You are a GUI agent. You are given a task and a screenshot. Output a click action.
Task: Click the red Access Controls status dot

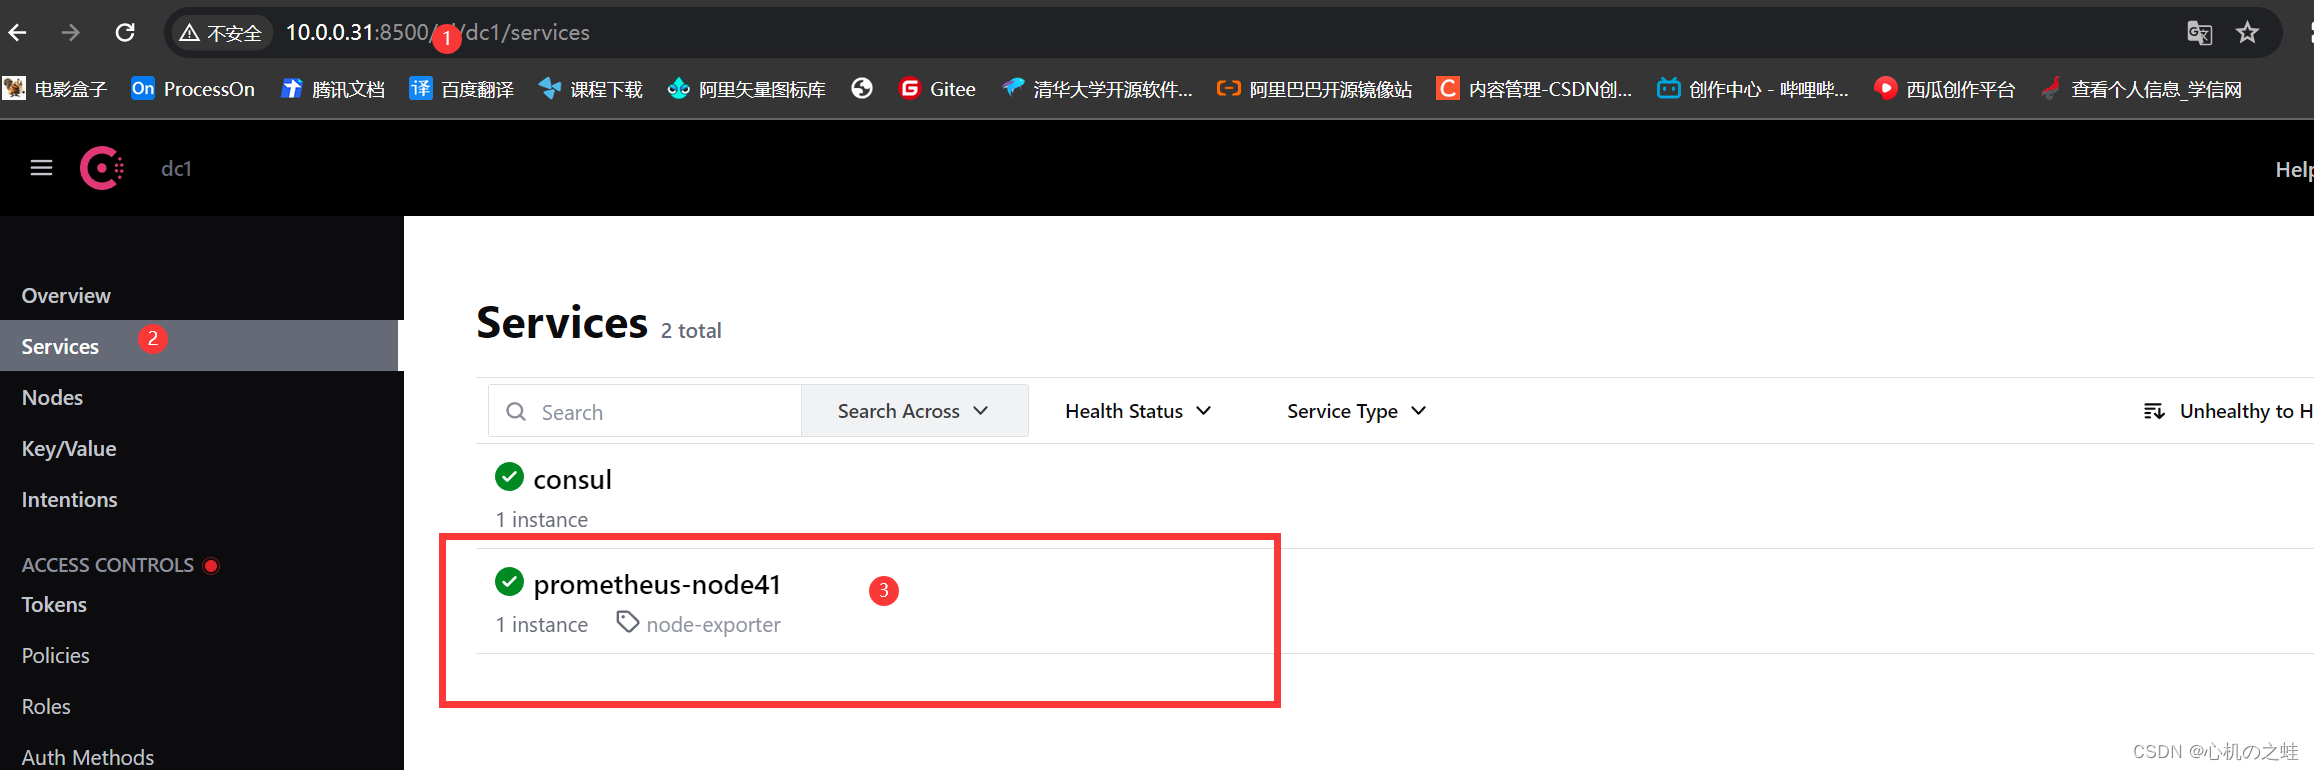(211, 566)
